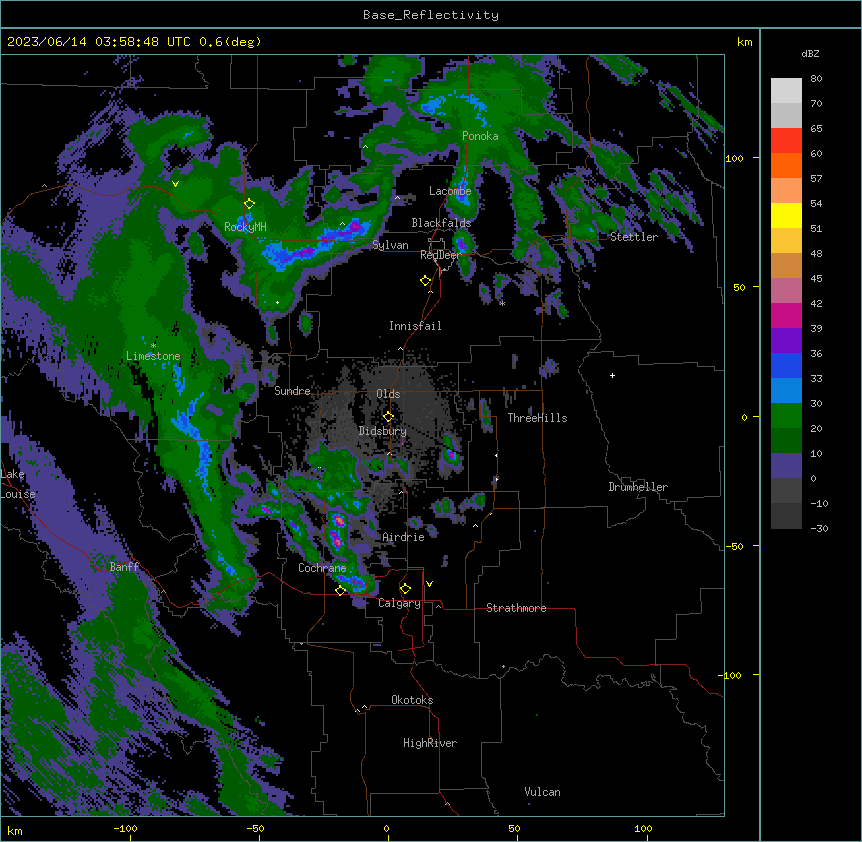
Task: Click the magenta storm cell southwest of ThreeHills
Action: [x=452, y=455]
